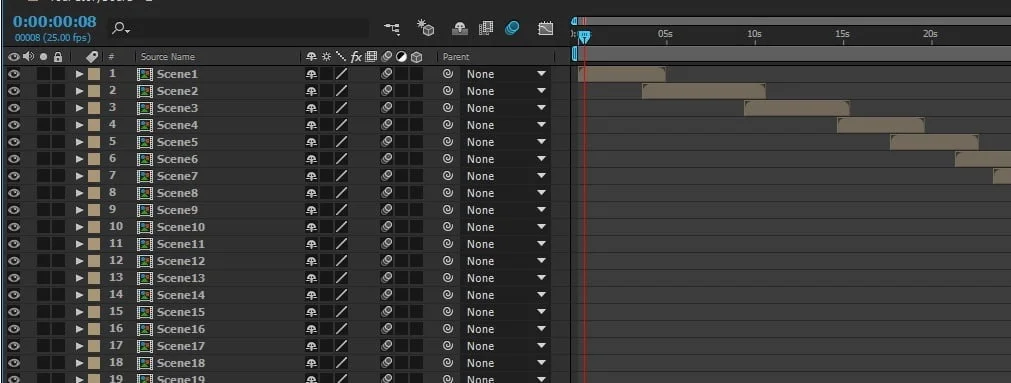The width and height of the screenshot is (1011, 383).
Task: Toggle visibility of Scene14 layer
Action: (14, 295)
